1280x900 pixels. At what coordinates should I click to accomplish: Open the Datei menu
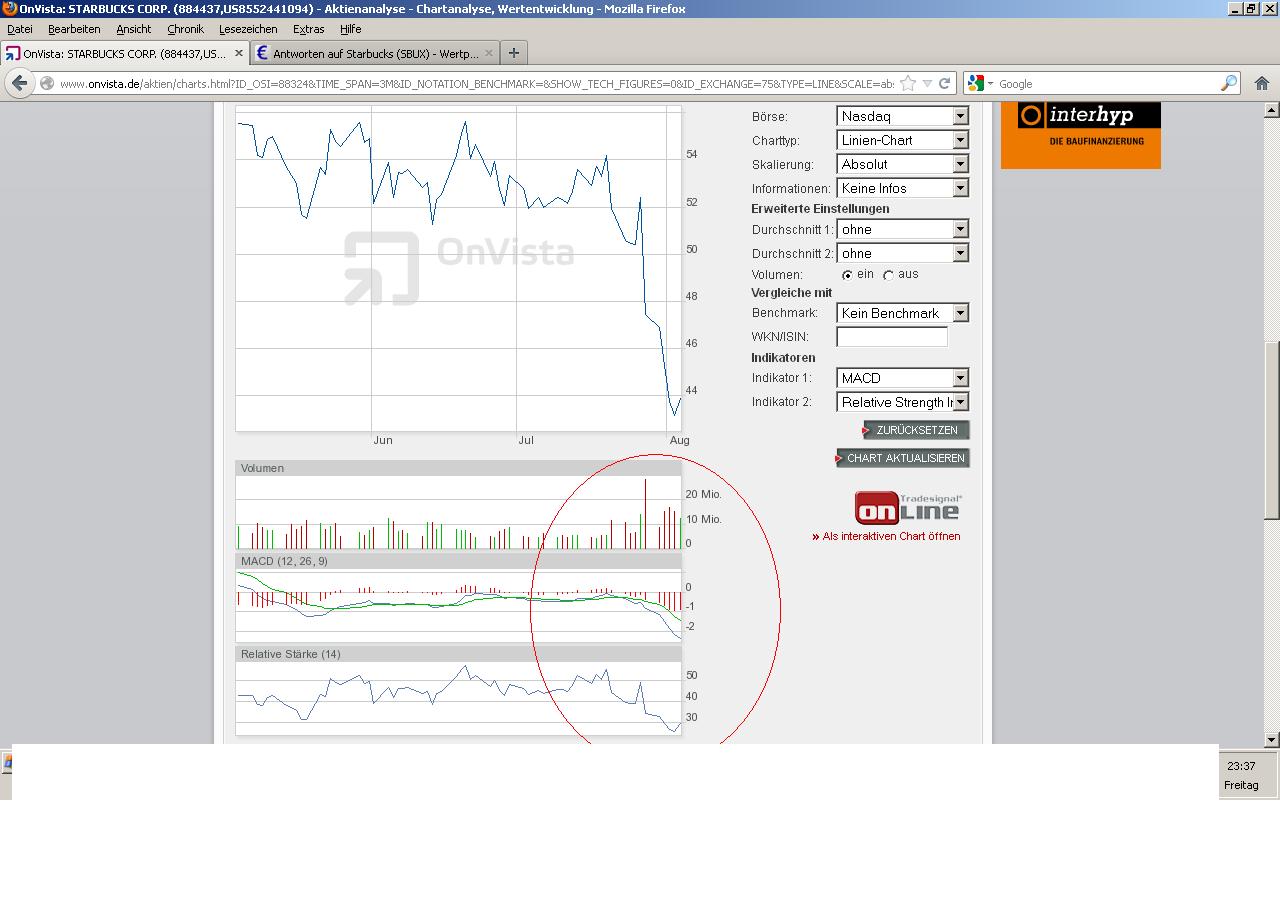click(20, 29)
